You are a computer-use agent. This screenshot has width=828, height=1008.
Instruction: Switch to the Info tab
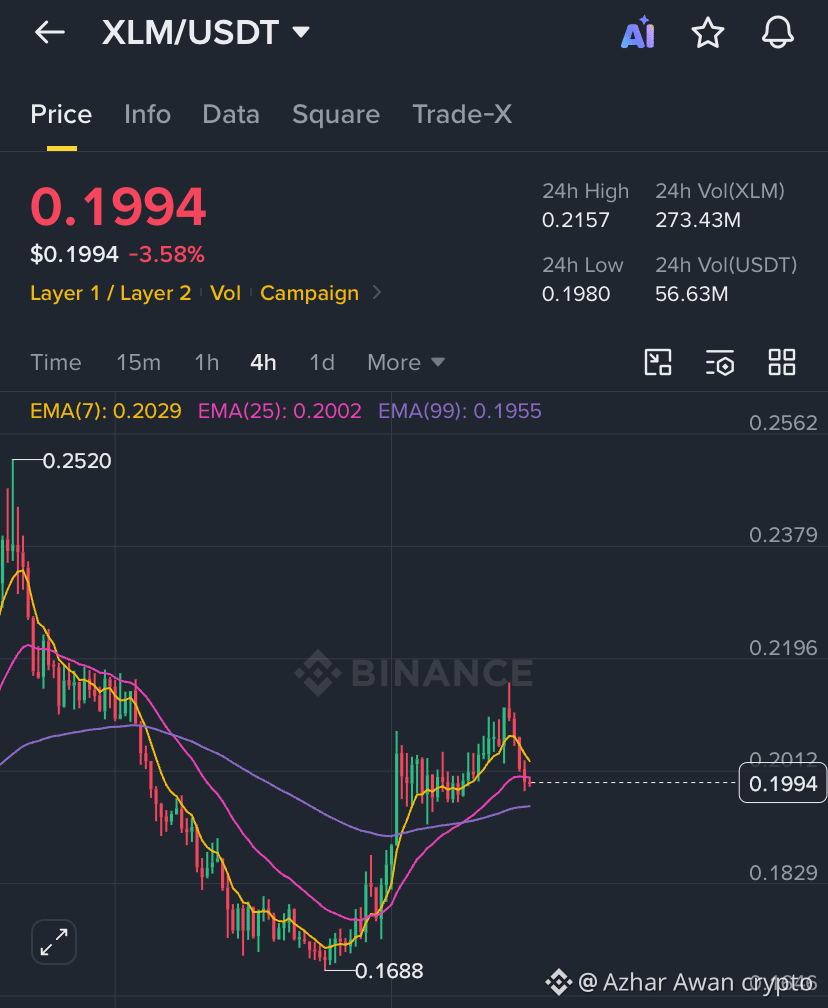pyautogui.click(x=147, y=114)
